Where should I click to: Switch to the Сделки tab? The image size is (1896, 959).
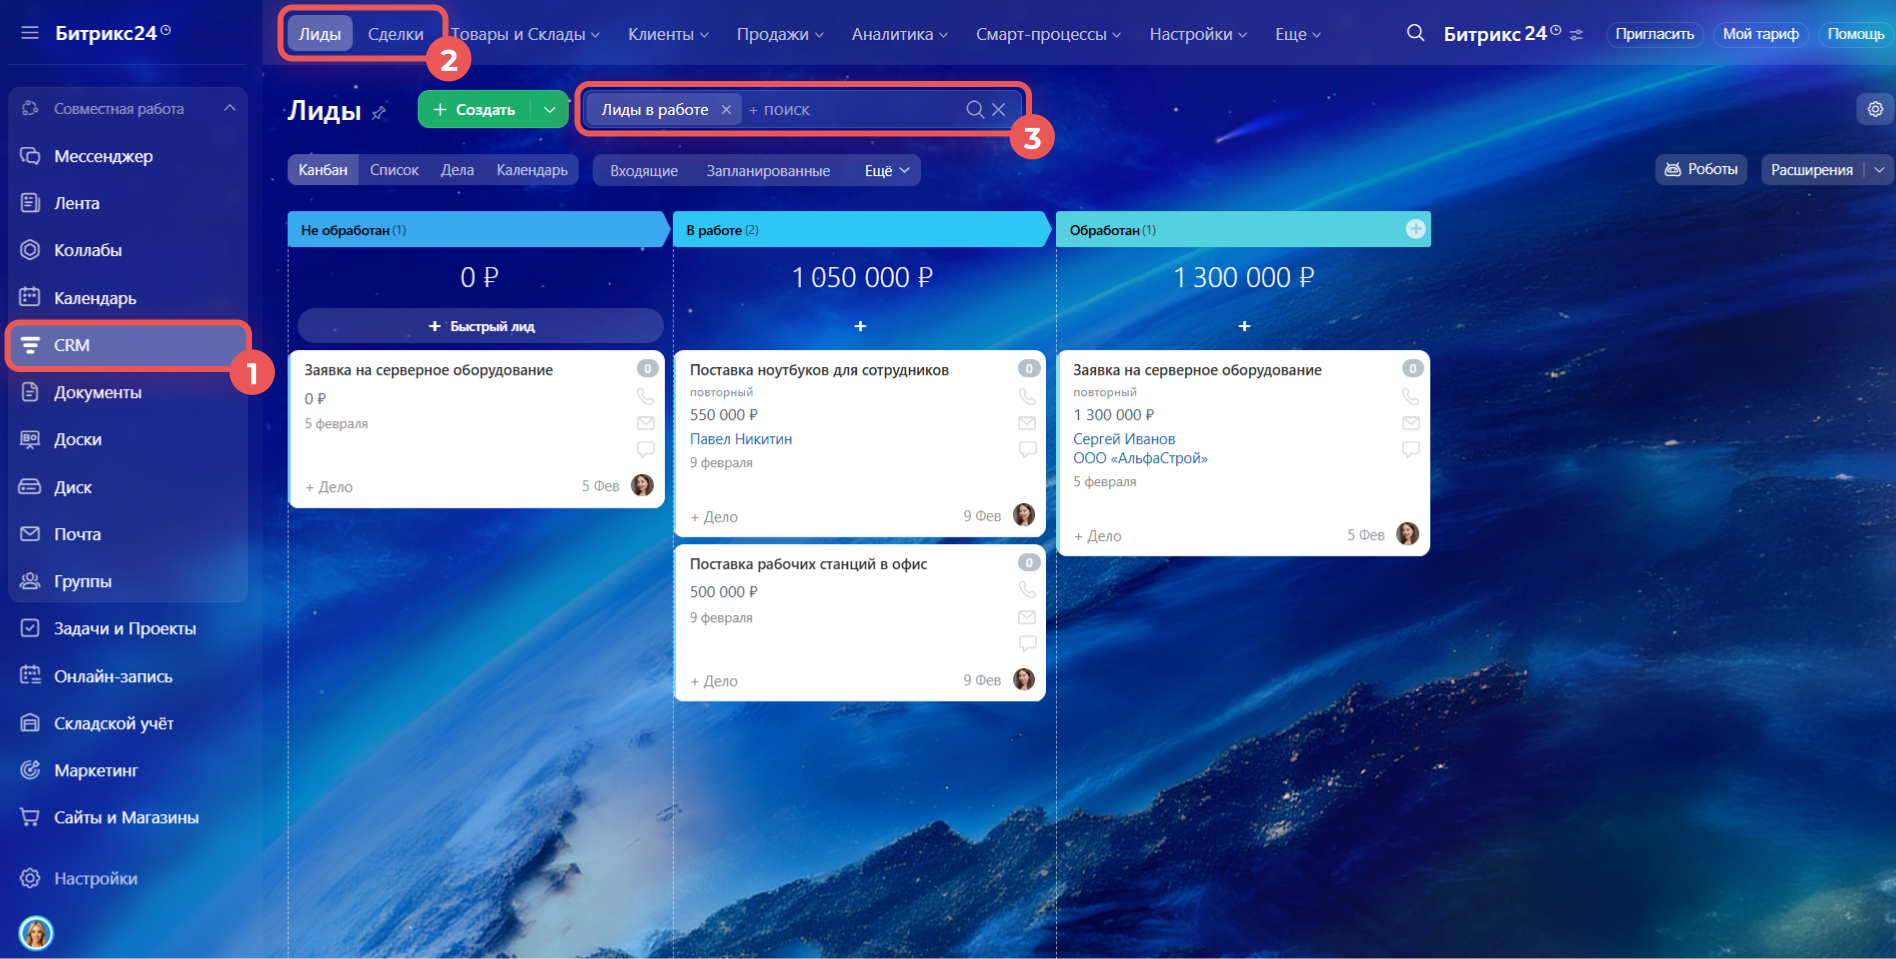pos(395,34)
